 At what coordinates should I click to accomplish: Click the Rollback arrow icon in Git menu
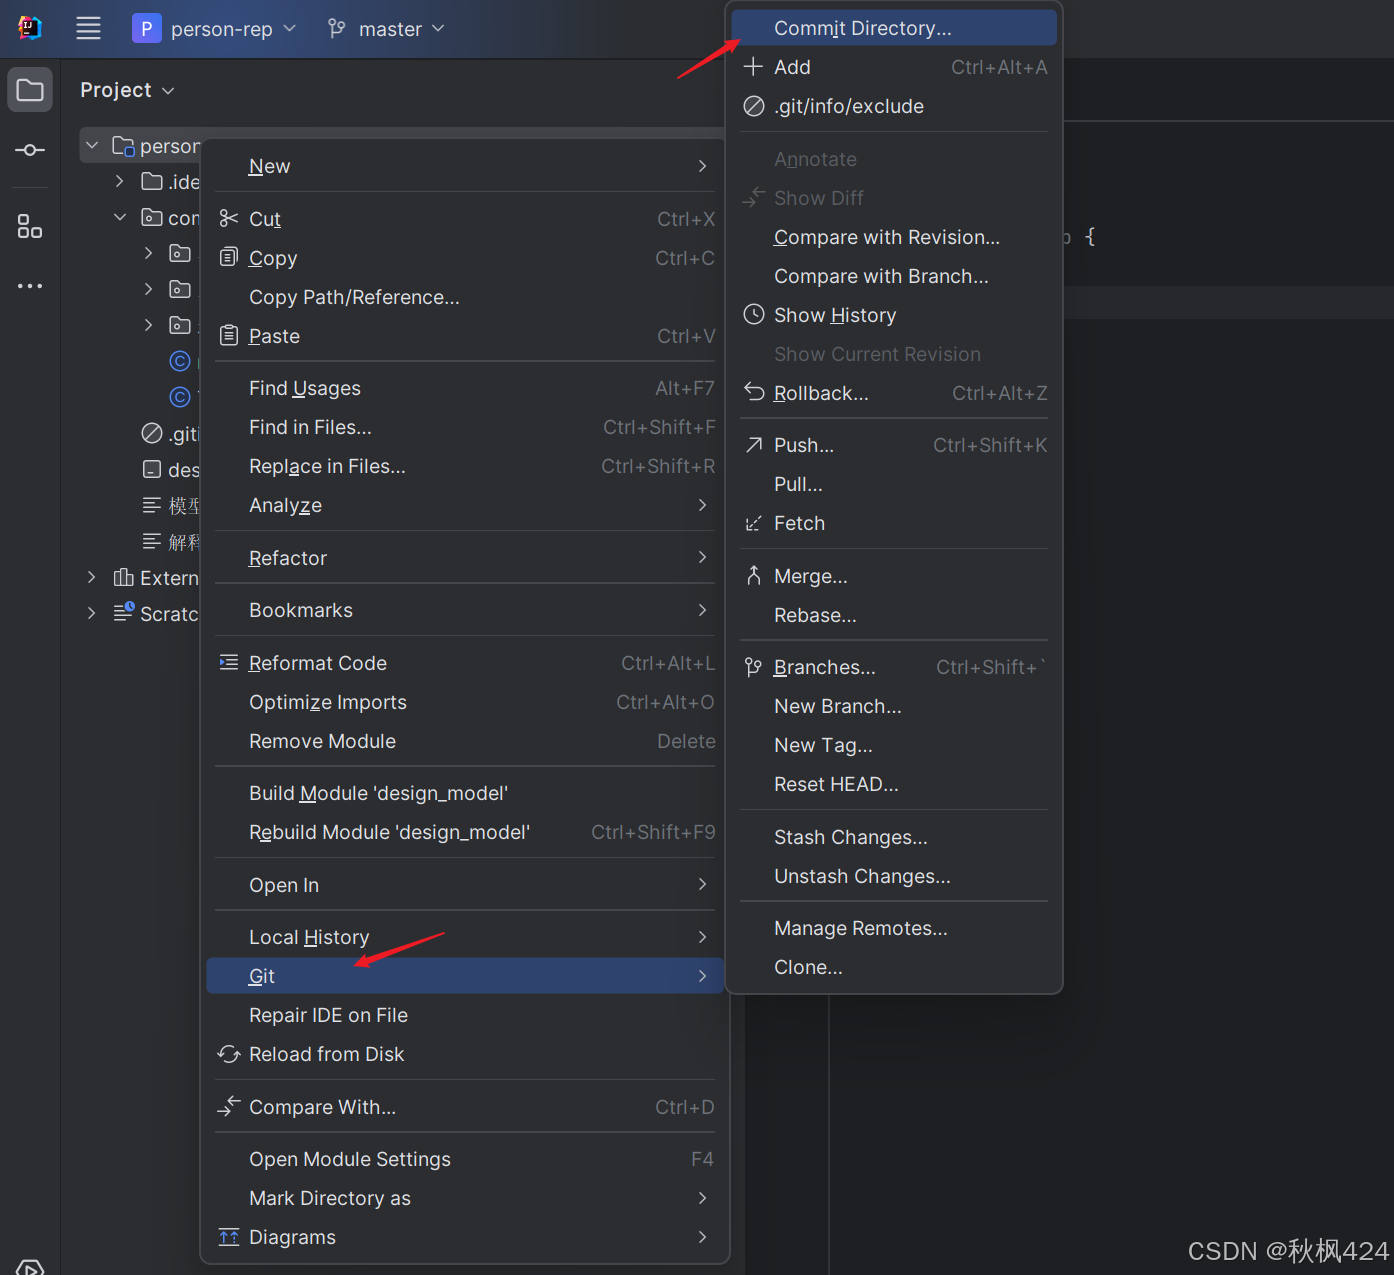click(x=754, y=392)
